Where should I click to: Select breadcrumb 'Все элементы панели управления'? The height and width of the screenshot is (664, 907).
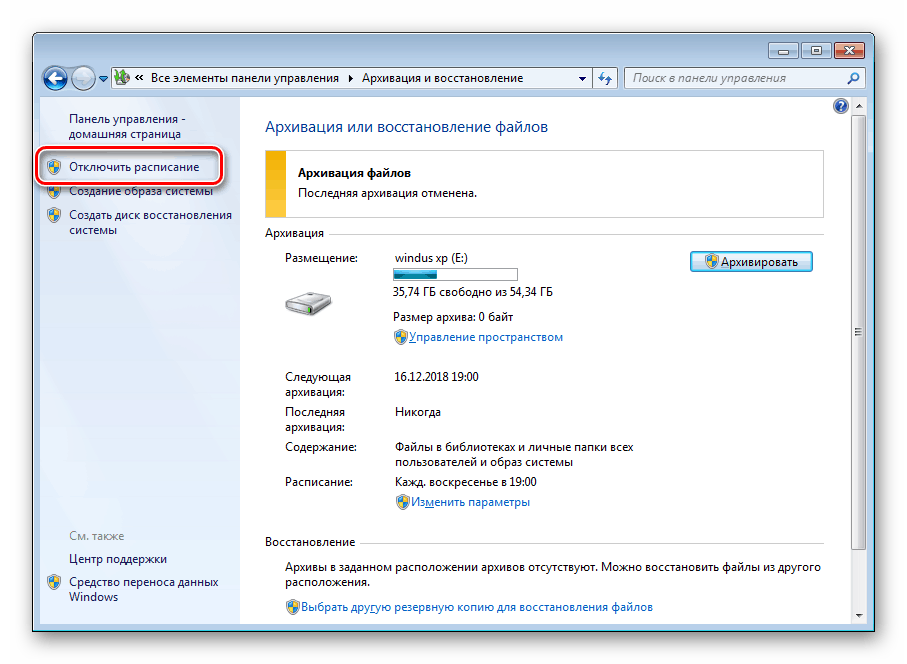click(x=245, y=78)
